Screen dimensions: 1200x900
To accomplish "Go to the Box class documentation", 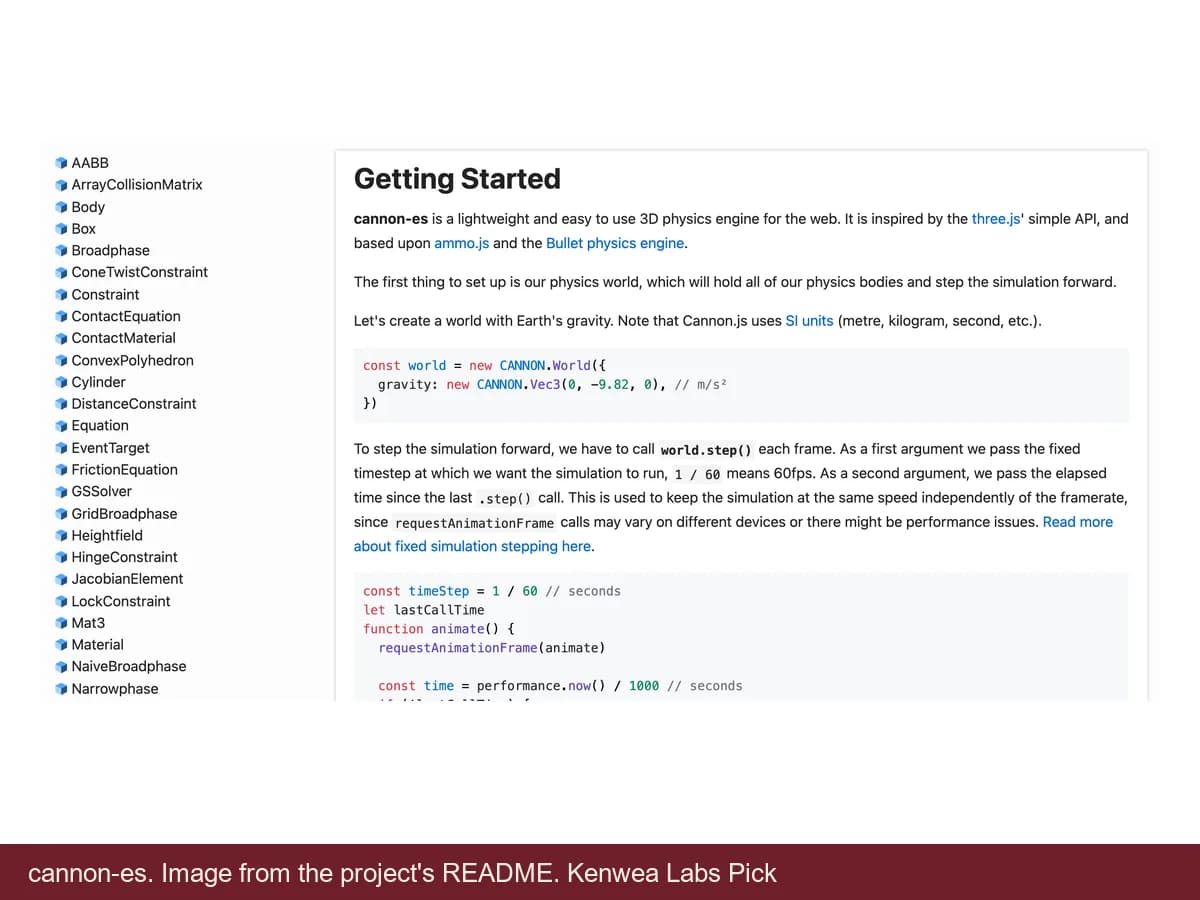I will [x=84, y=229].
